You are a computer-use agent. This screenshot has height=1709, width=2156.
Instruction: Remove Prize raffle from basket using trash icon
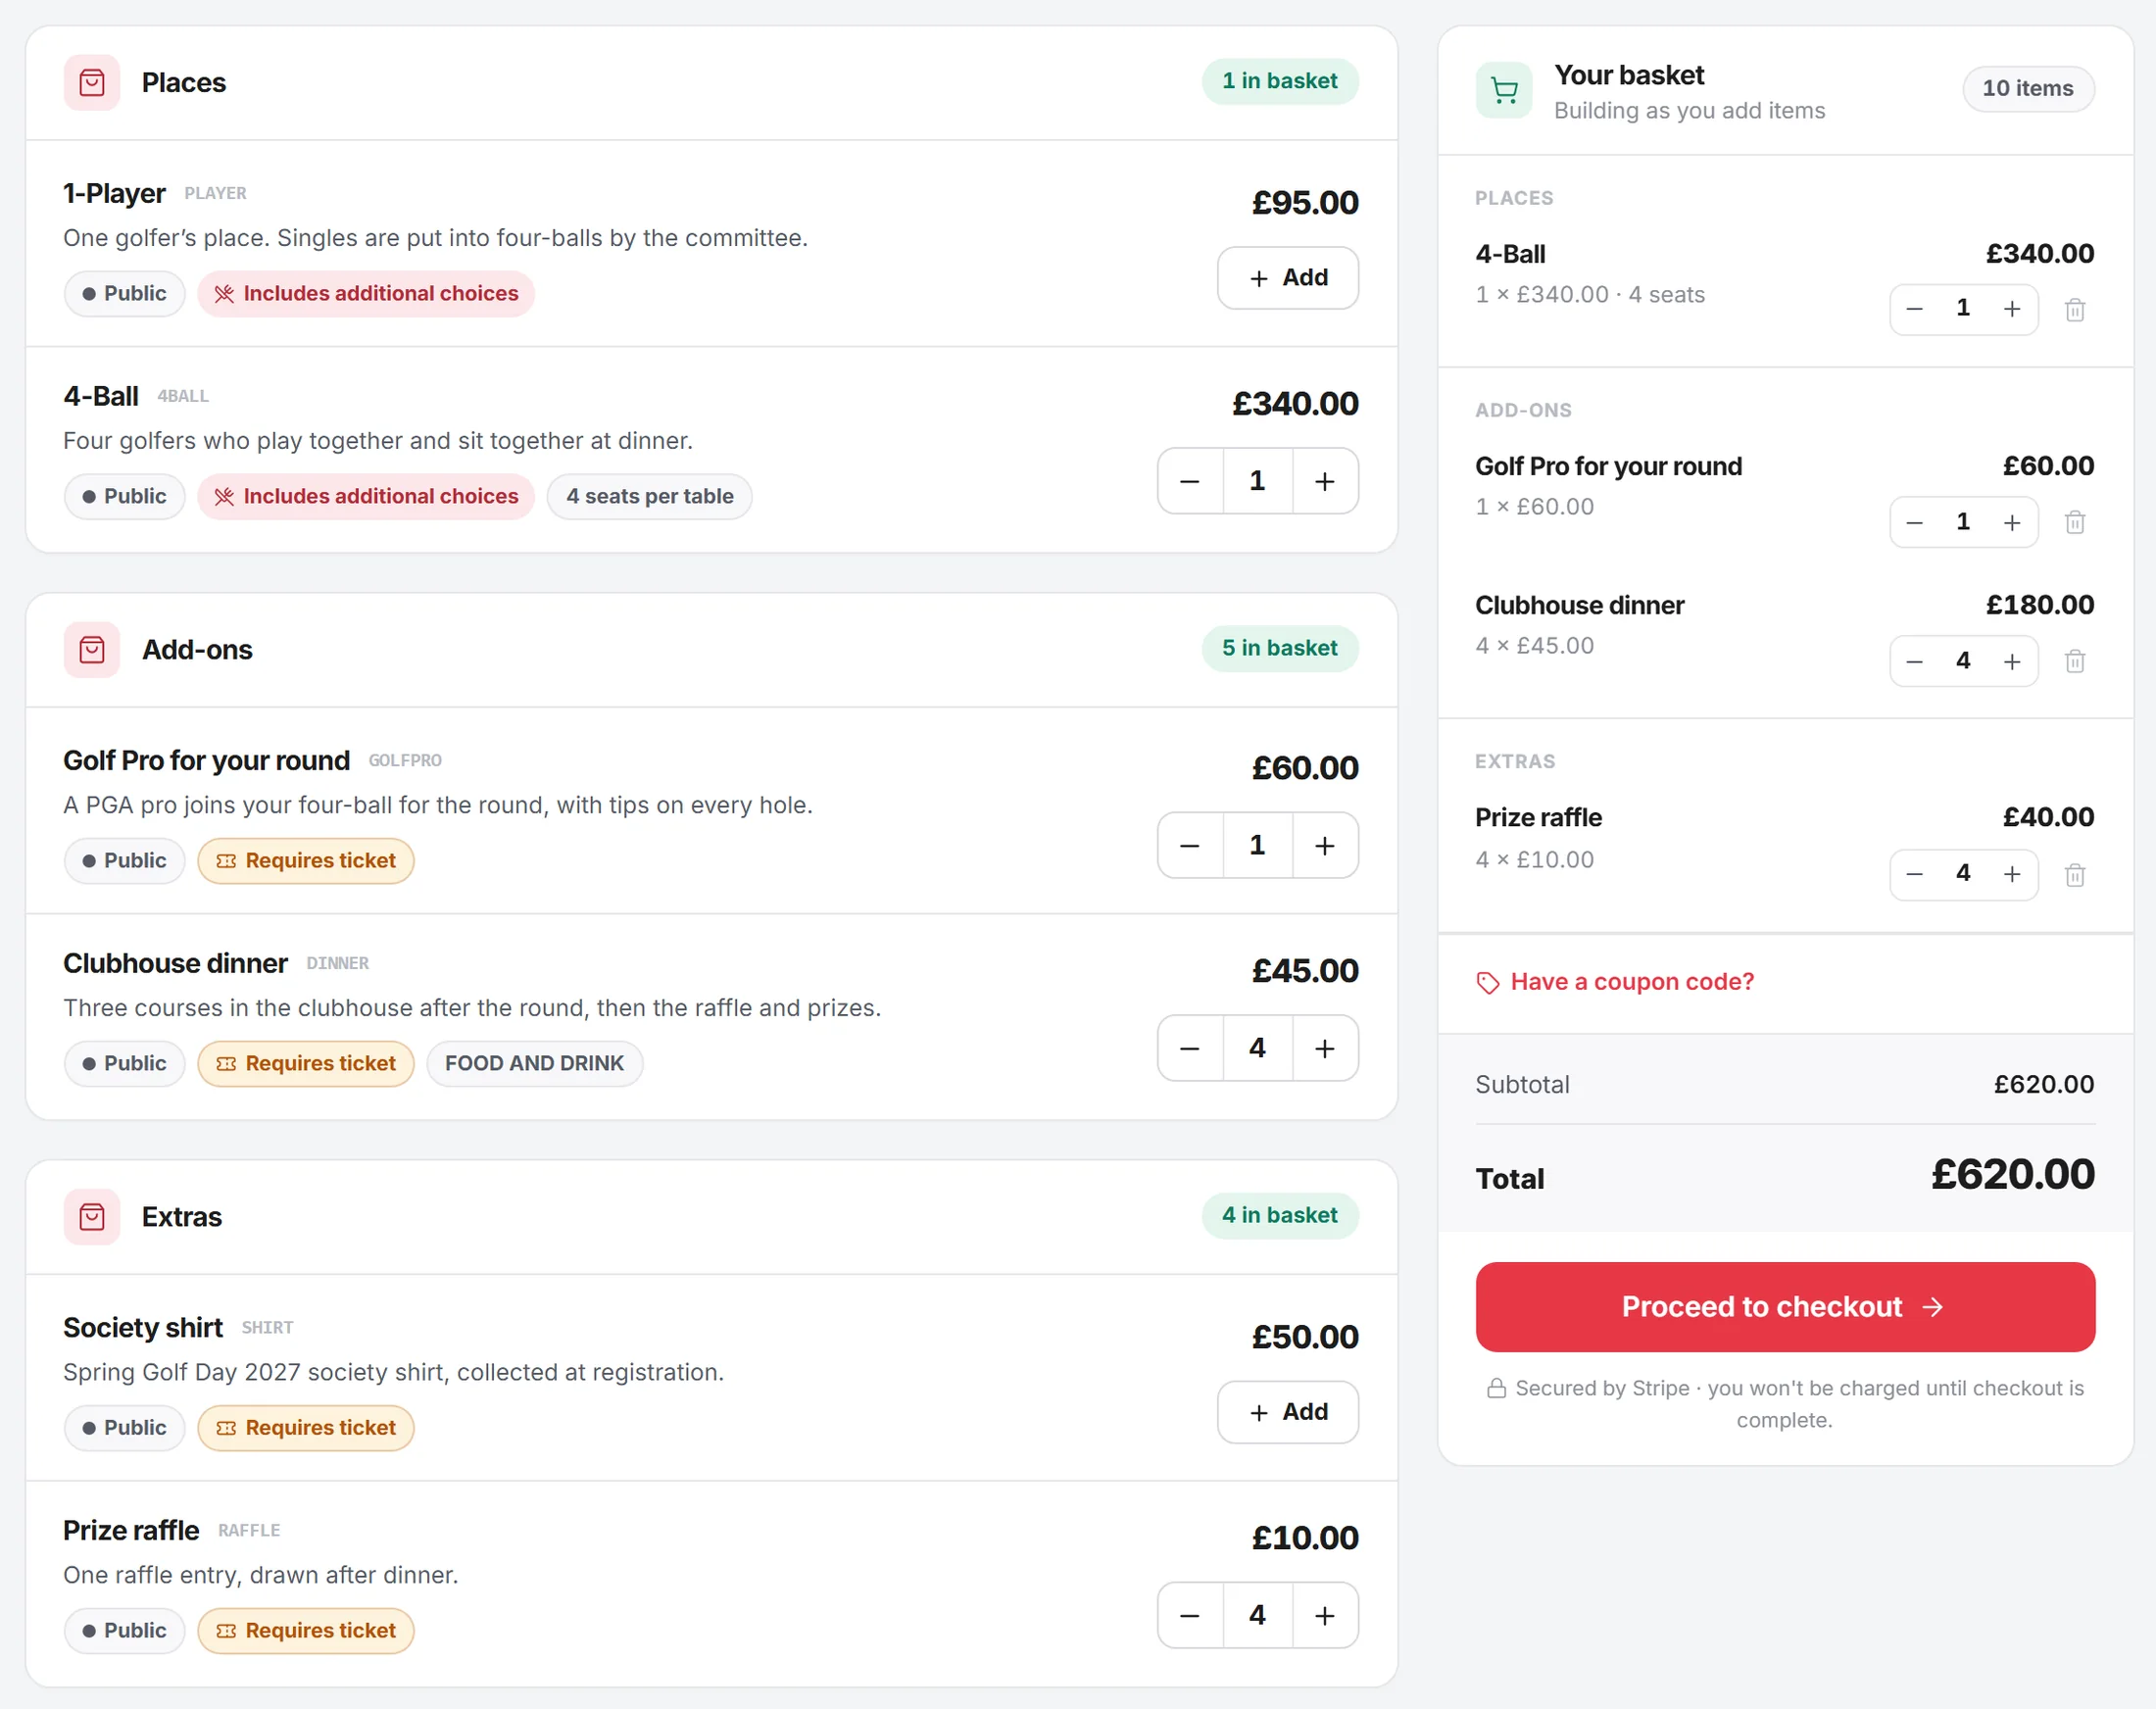pos(2075,875)
